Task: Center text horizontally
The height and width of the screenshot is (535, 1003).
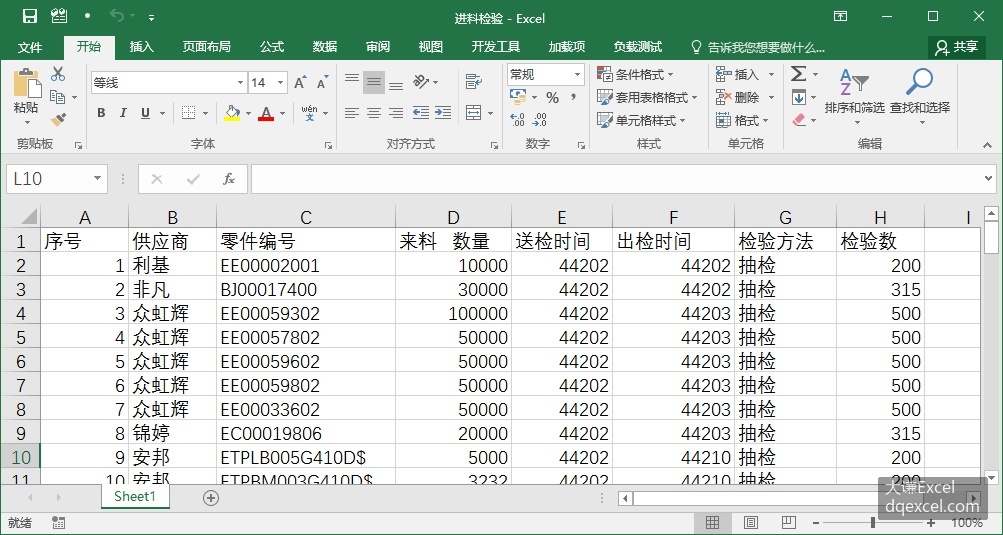Action: tap(374, 113)
